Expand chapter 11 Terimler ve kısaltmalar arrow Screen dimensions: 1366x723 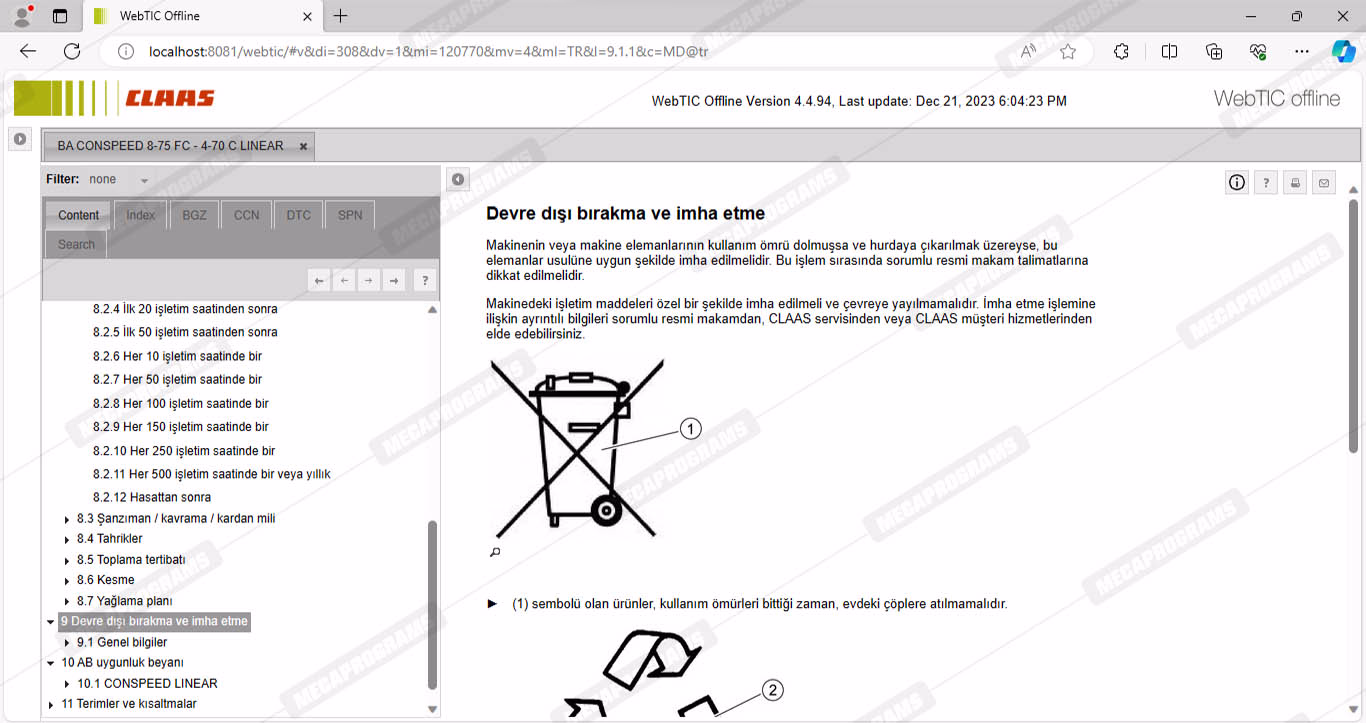pyautogui.click(x=51, y=705)
